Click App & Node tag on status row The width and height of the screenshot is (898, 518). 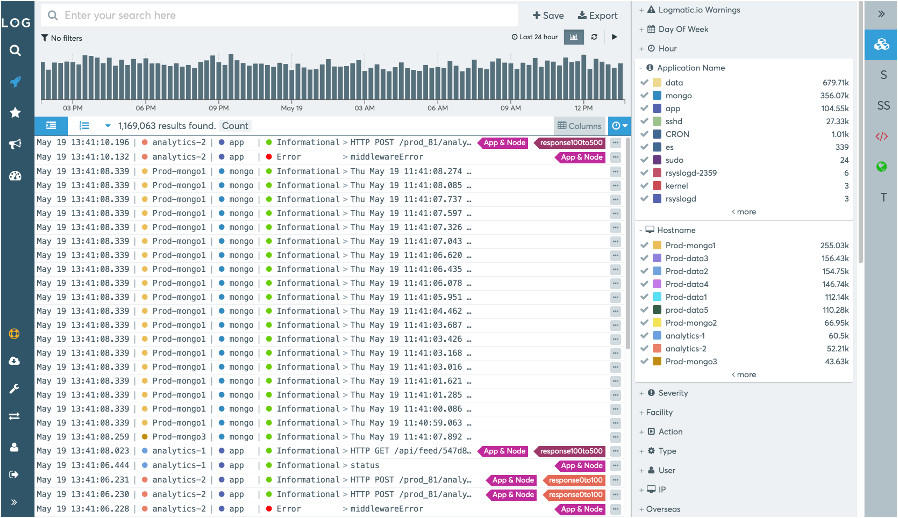pos(580,466)
